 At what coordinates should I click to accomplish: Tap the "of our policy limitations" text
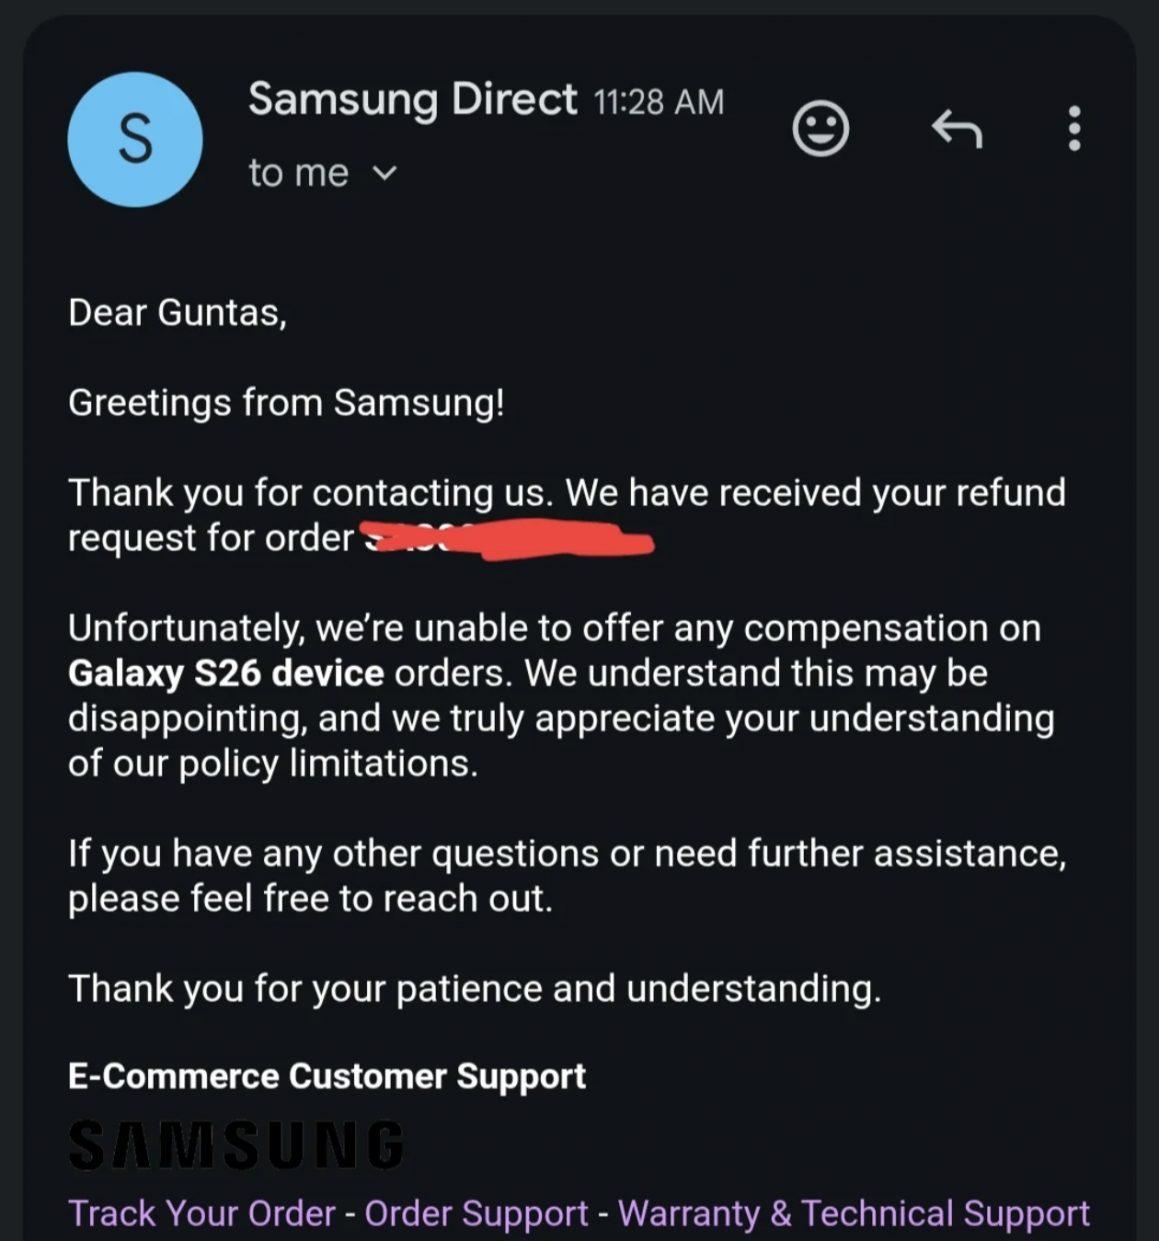pos(272,763)
